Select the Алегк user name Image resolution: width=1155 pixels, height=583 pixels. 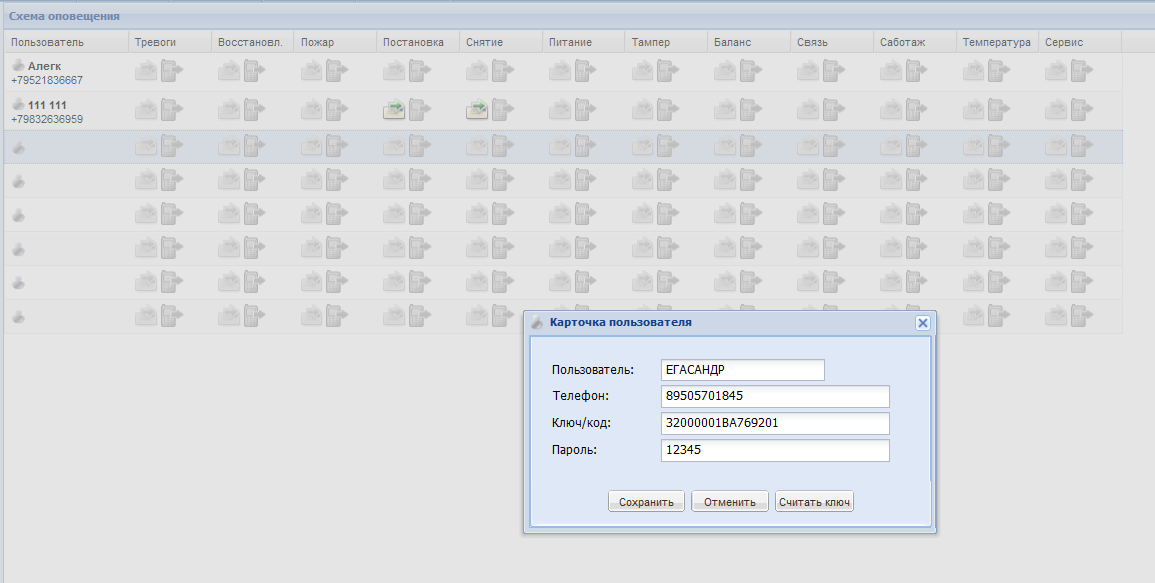(x=44, y=66)
